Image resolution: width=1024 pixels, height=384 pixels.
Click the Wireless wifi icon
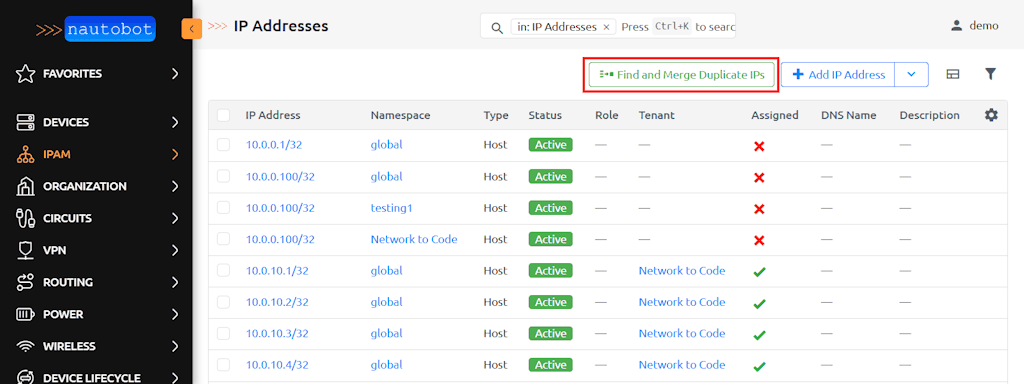[x=25, y=346]
